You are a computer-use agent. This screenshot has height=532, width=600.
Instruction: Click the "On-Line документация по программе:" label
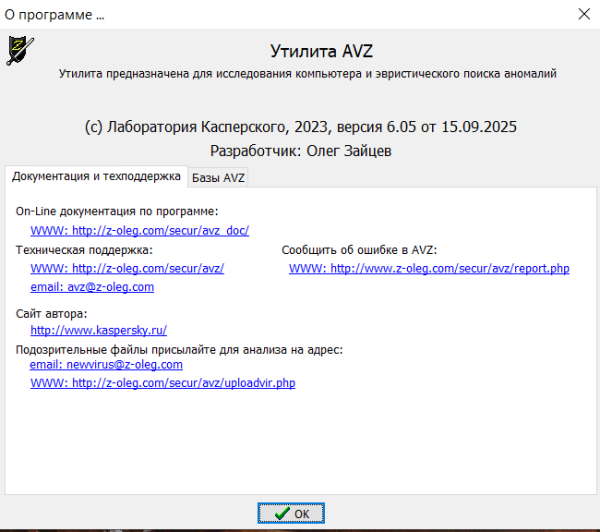(117, 211)
